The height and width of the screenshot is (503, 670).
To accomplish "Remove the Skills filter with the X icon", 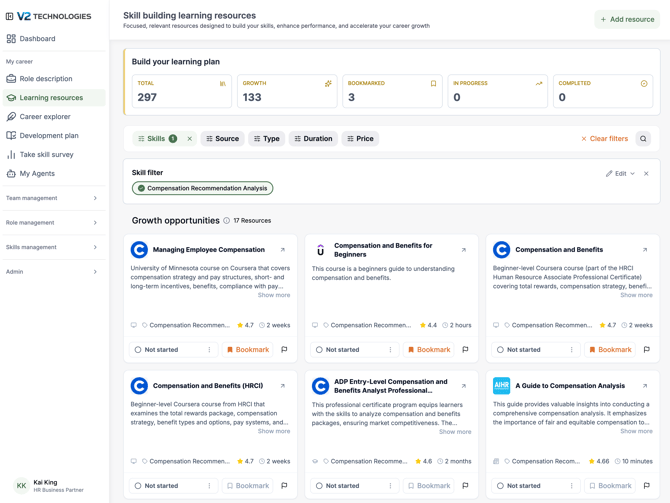I will pos(189,138).
